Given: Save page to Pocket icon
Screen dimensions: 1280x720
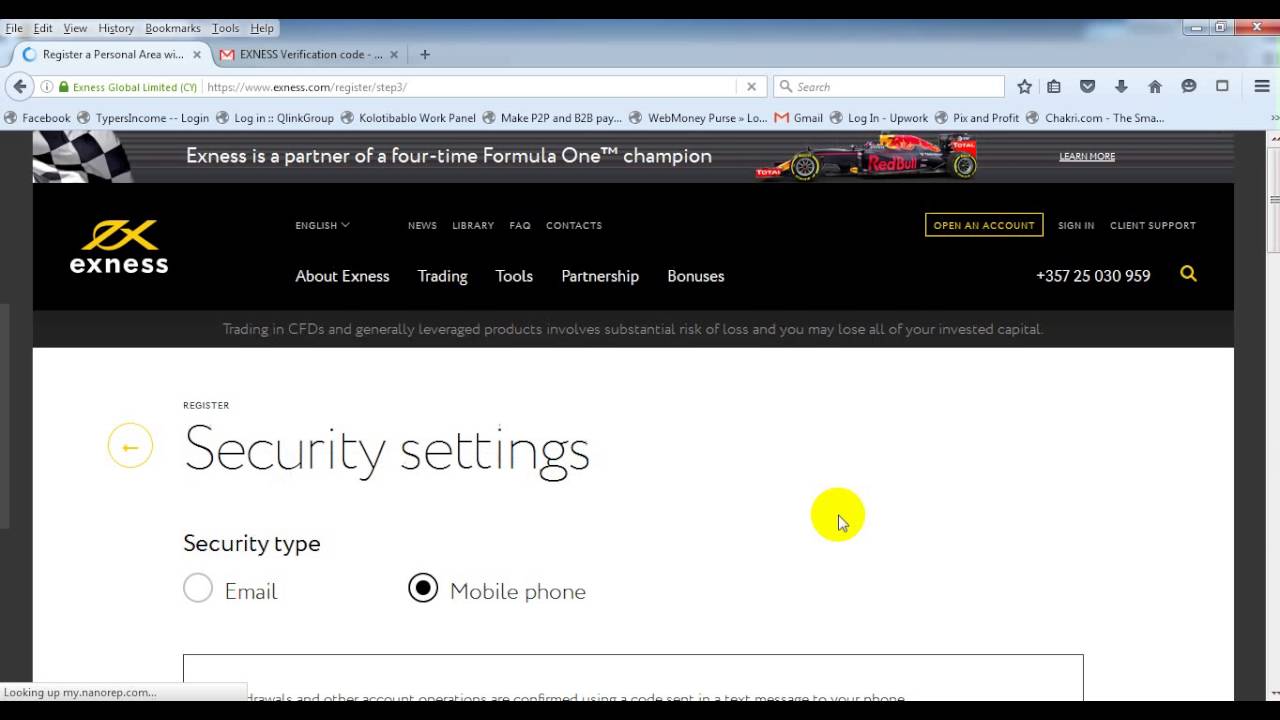Looking at the screenshot, I should (x=1088, y=87).
